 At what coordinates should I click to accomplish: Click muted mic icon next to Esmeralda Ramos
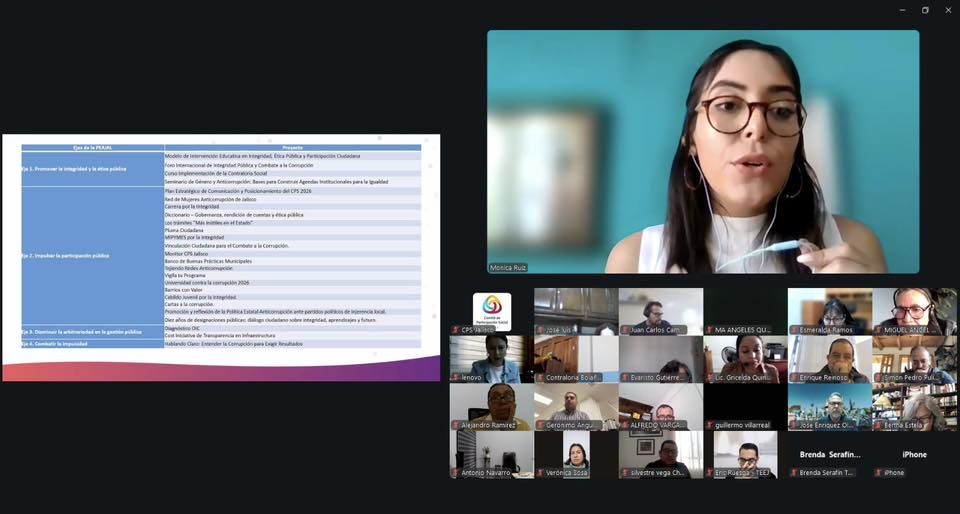(x=795, y=330)
